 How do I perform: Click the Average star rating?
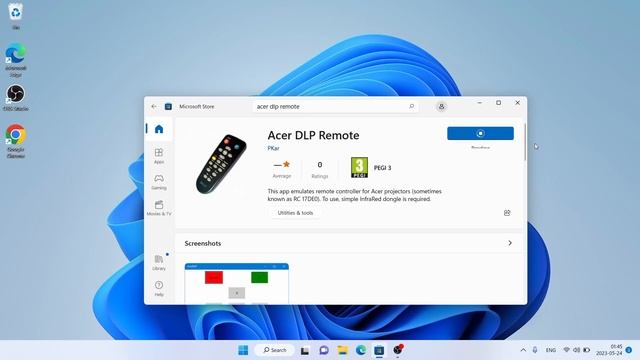click(x=282, y=169)
